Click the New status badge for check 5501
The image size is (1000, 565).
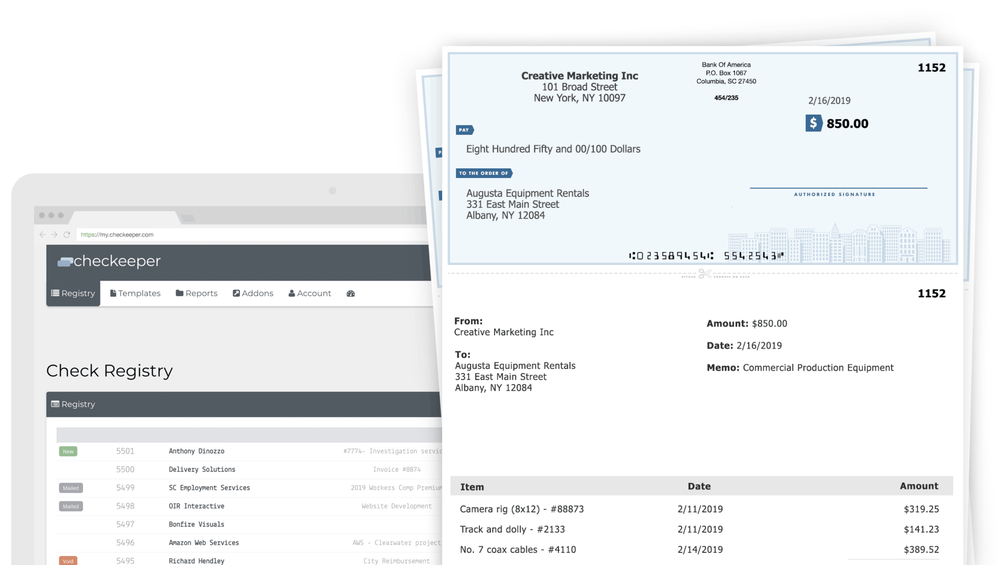coord(68,451)
